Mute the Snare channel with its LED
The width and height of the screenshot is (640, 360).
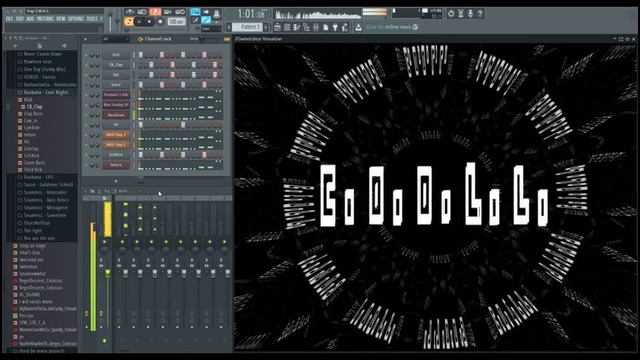(x=86, y=85)
